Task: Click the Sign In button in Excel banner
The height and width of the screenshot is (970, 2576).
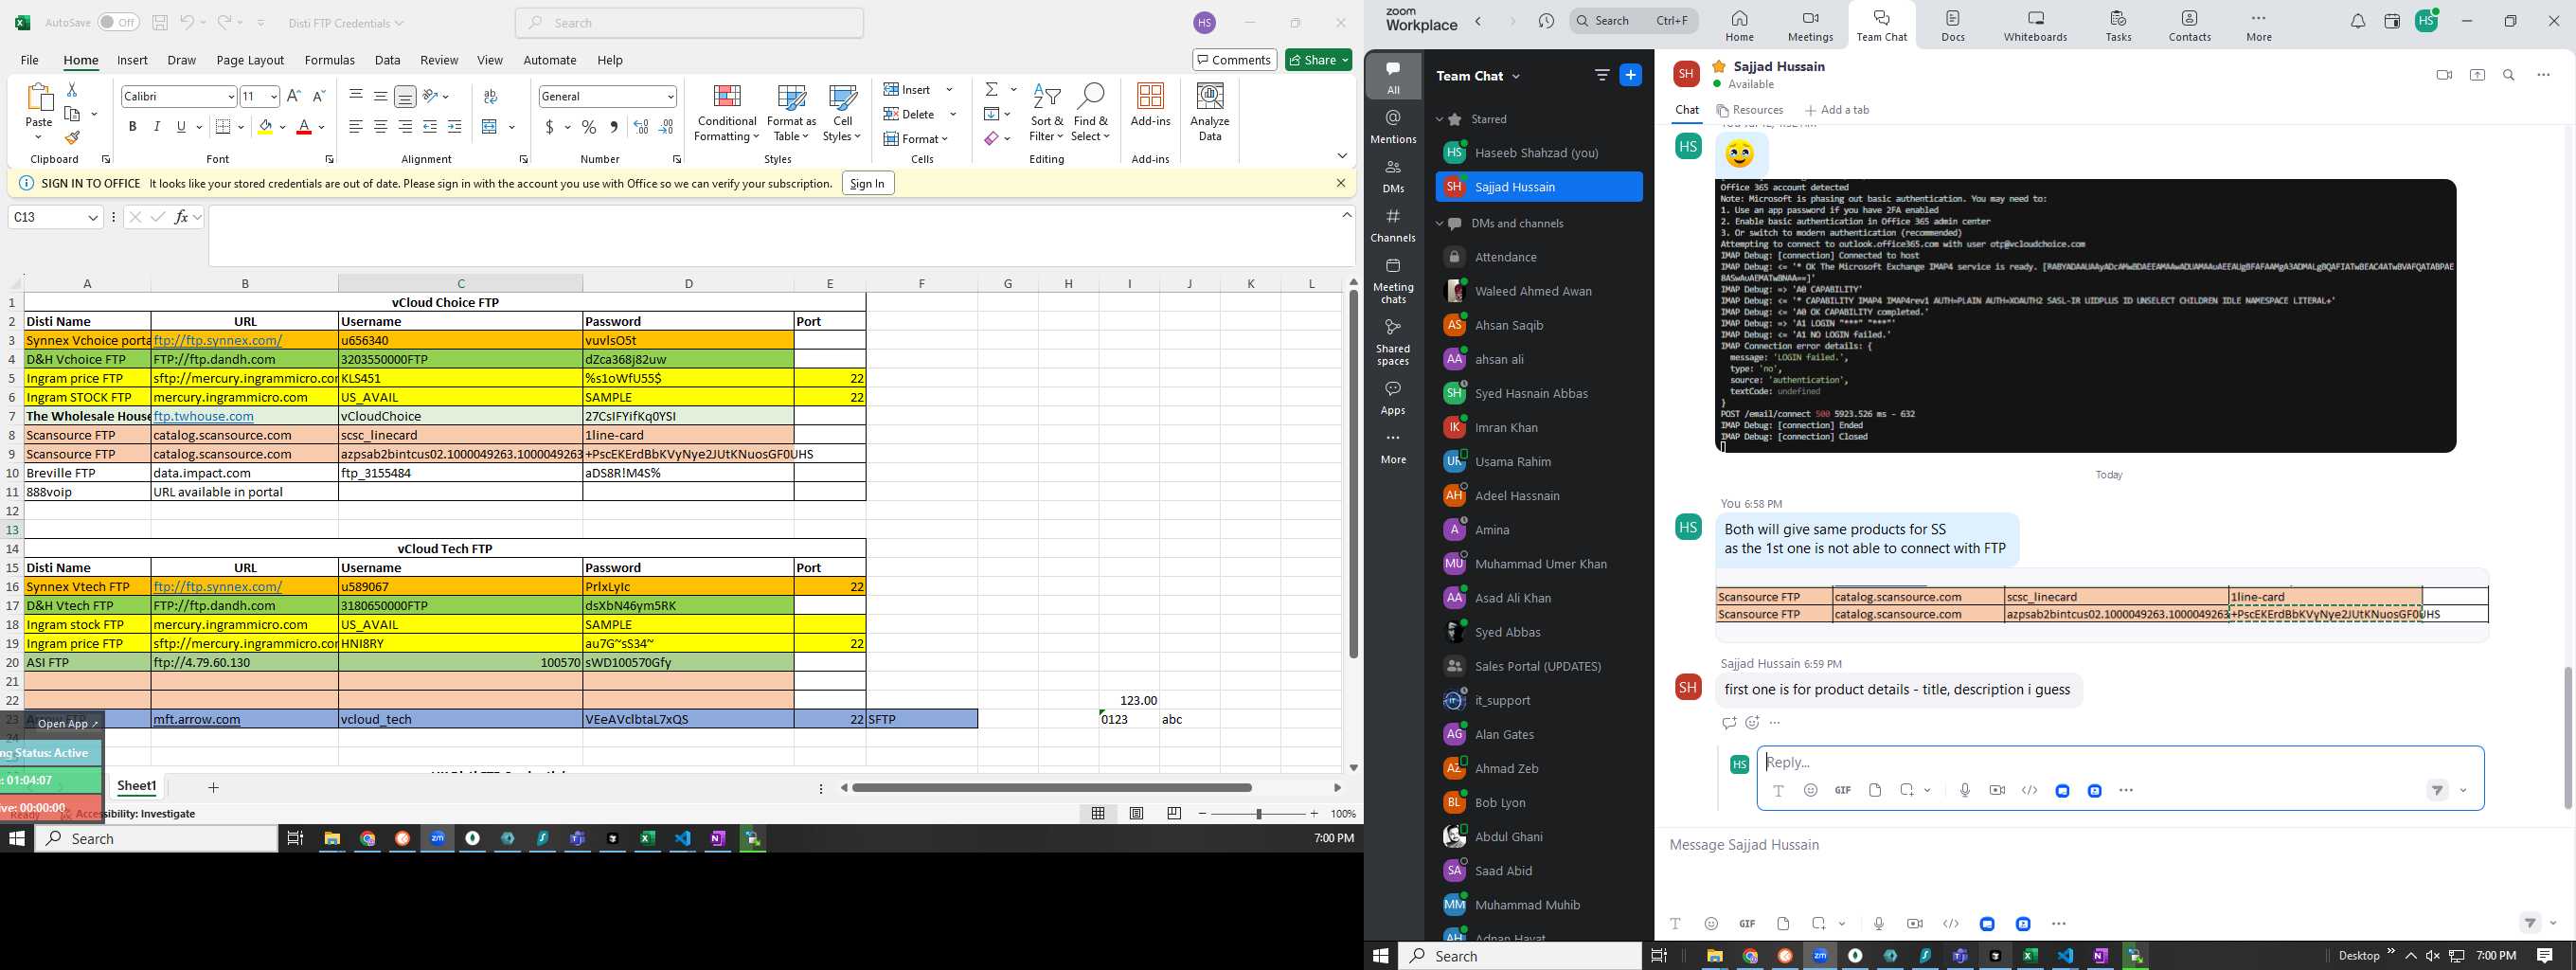Action: (867, 183)
